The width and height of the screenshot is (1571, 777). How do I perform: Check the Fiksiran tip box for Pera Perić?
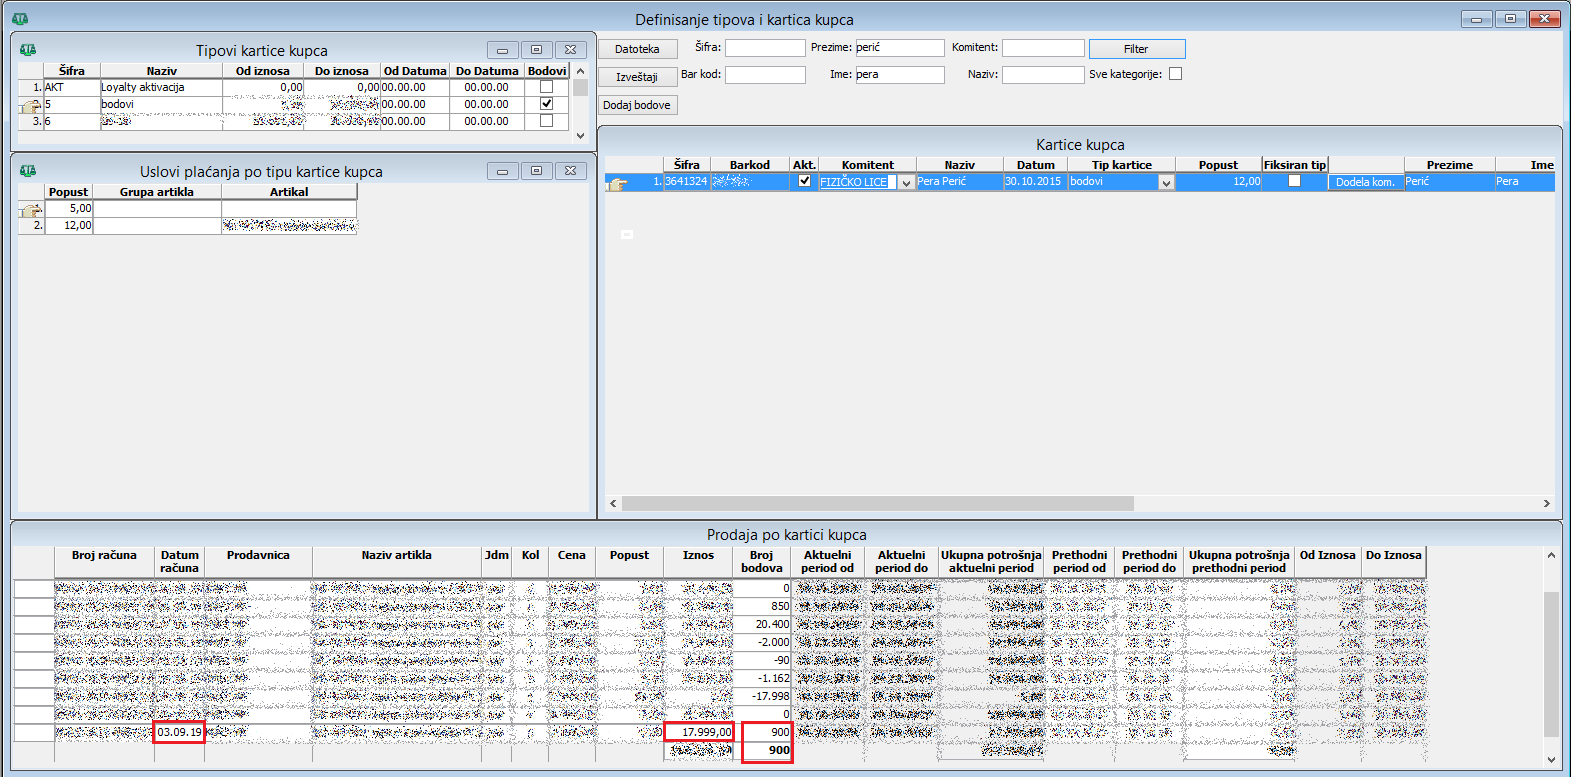click(1294, 181)
